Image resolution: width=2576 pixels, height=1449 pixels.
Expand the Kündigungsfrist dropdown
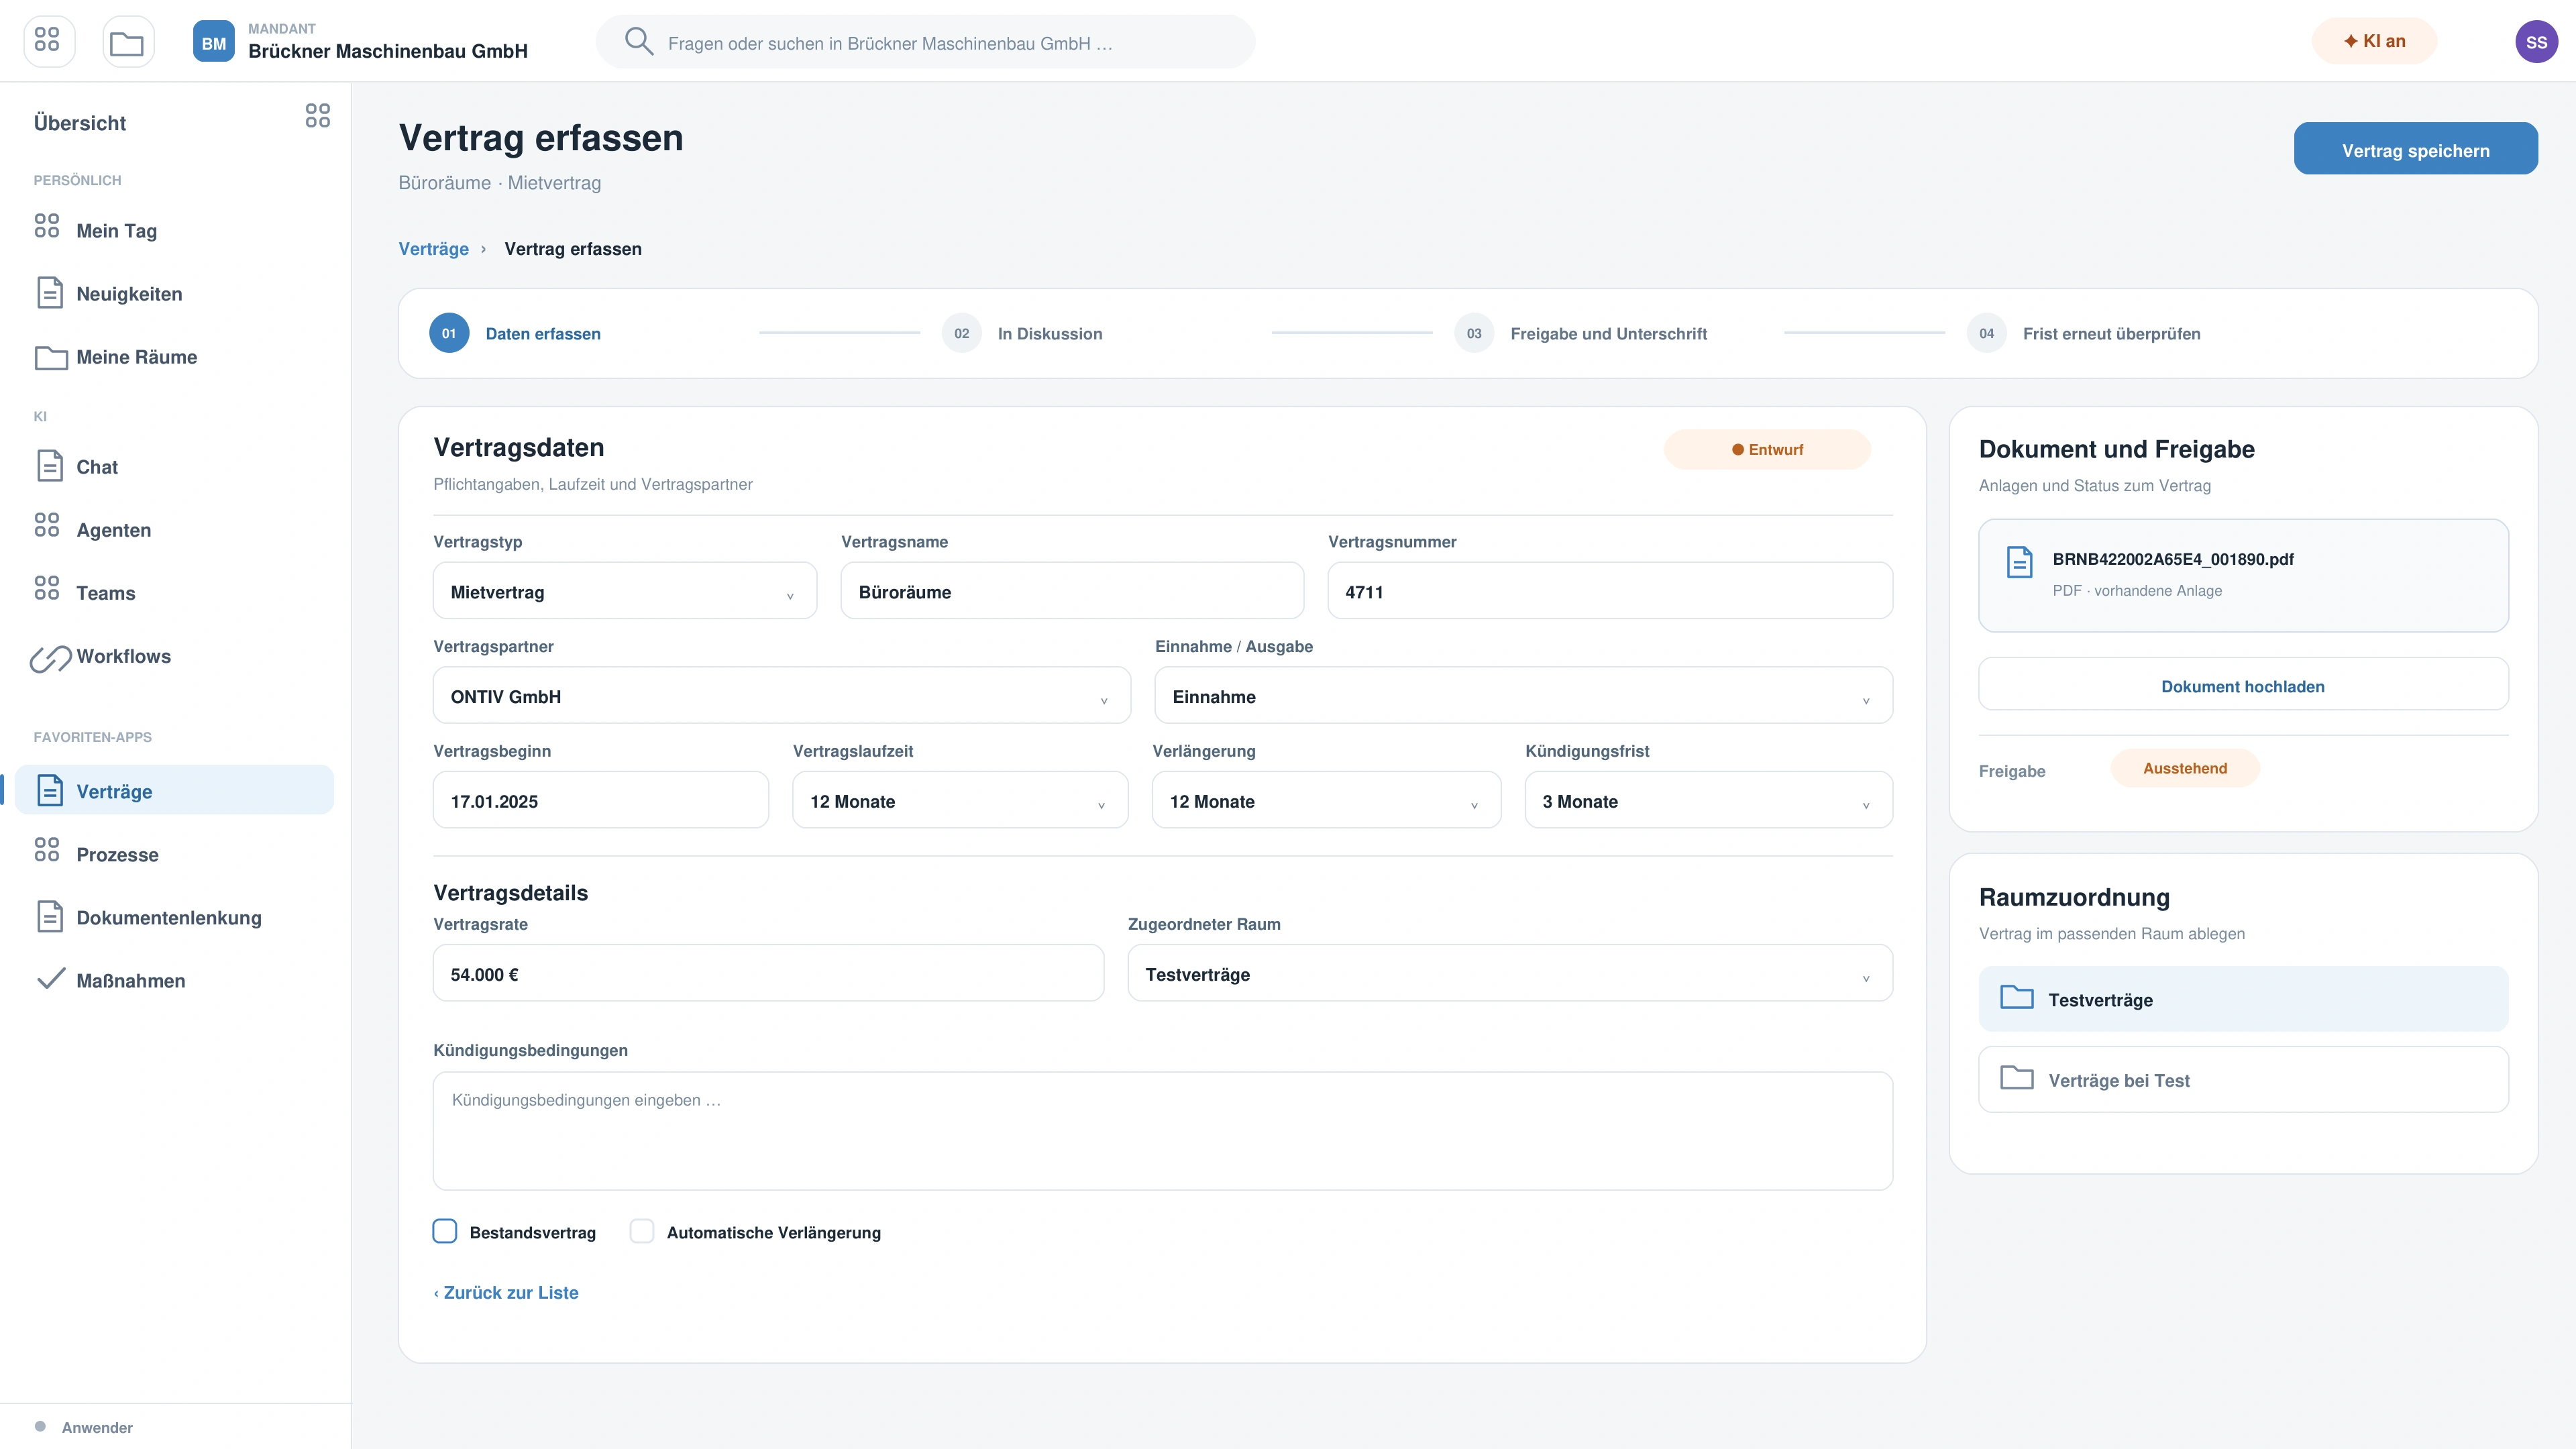1708,800
